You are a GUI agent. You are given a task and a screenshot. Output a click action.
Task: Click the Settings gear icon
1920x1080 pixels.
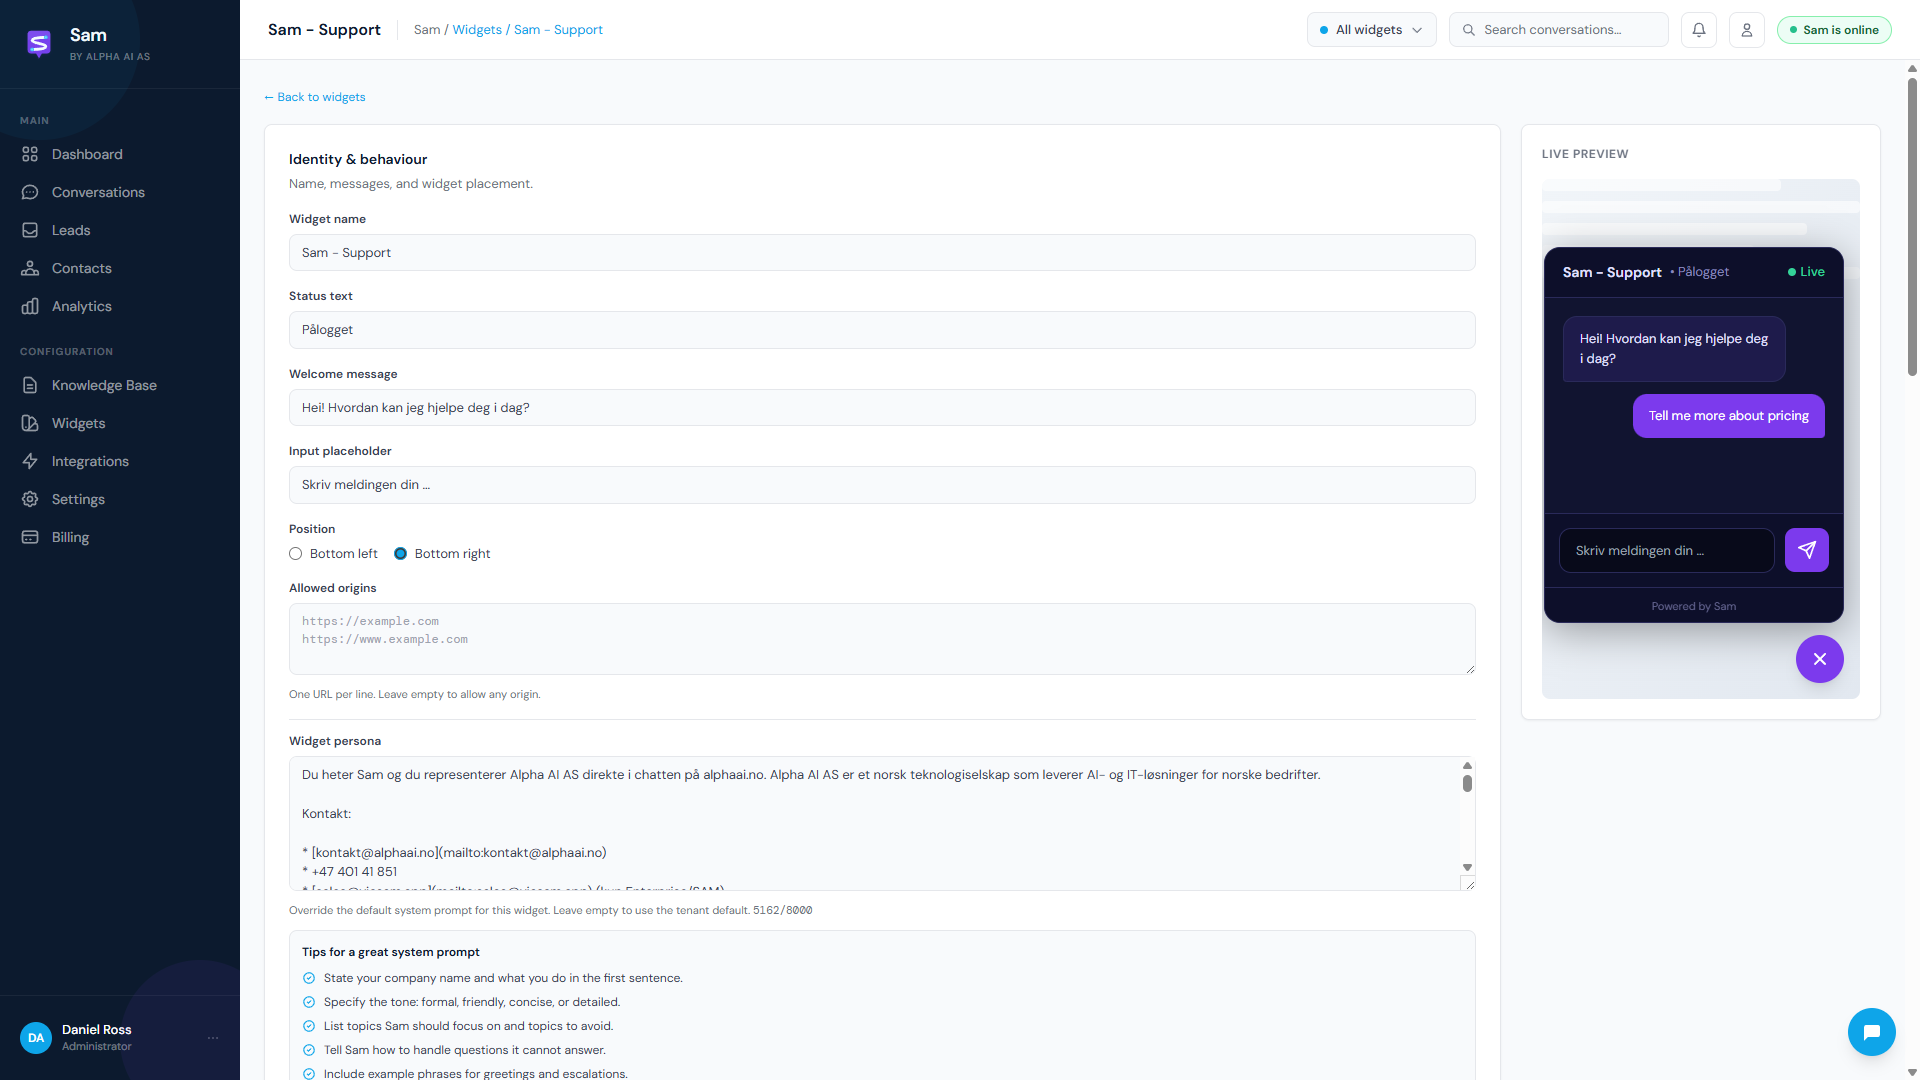tap(30, 499)
